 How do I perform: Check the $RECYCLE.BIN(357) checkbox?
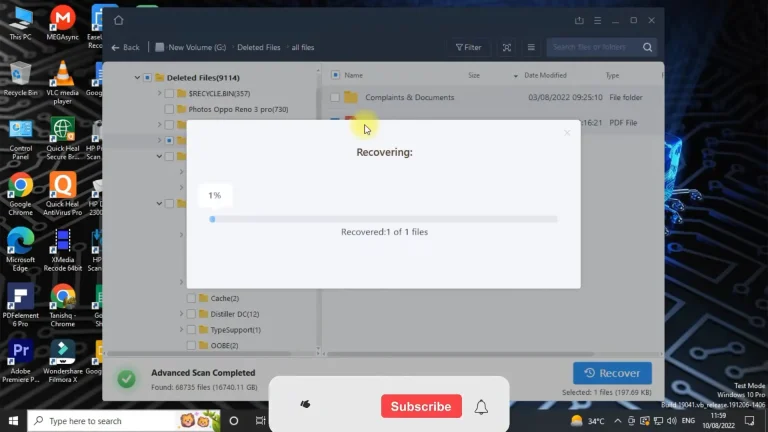coord(169,94)
